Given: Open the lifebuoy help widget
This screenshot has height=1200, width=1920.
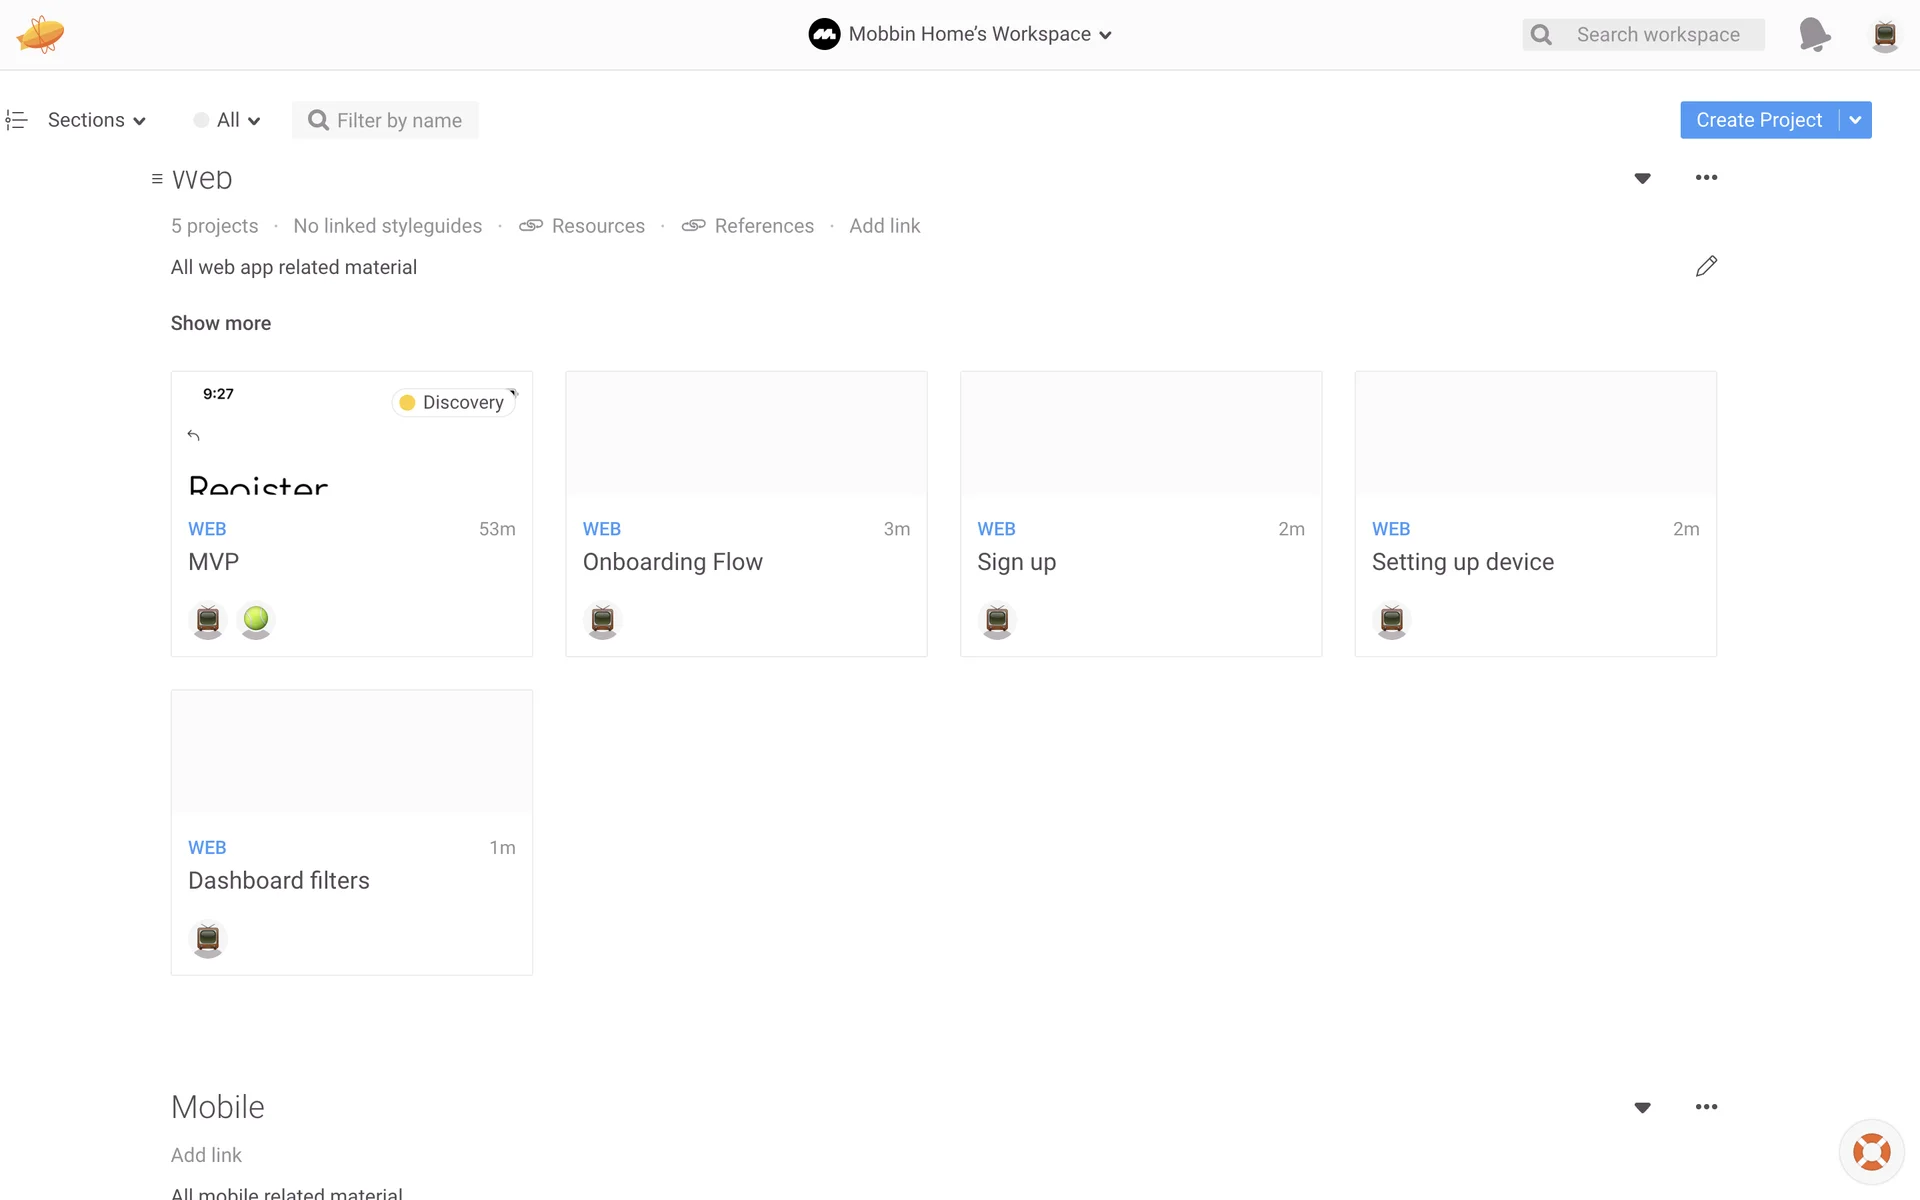Looking at the screenshot, I should [1871, 1151].
